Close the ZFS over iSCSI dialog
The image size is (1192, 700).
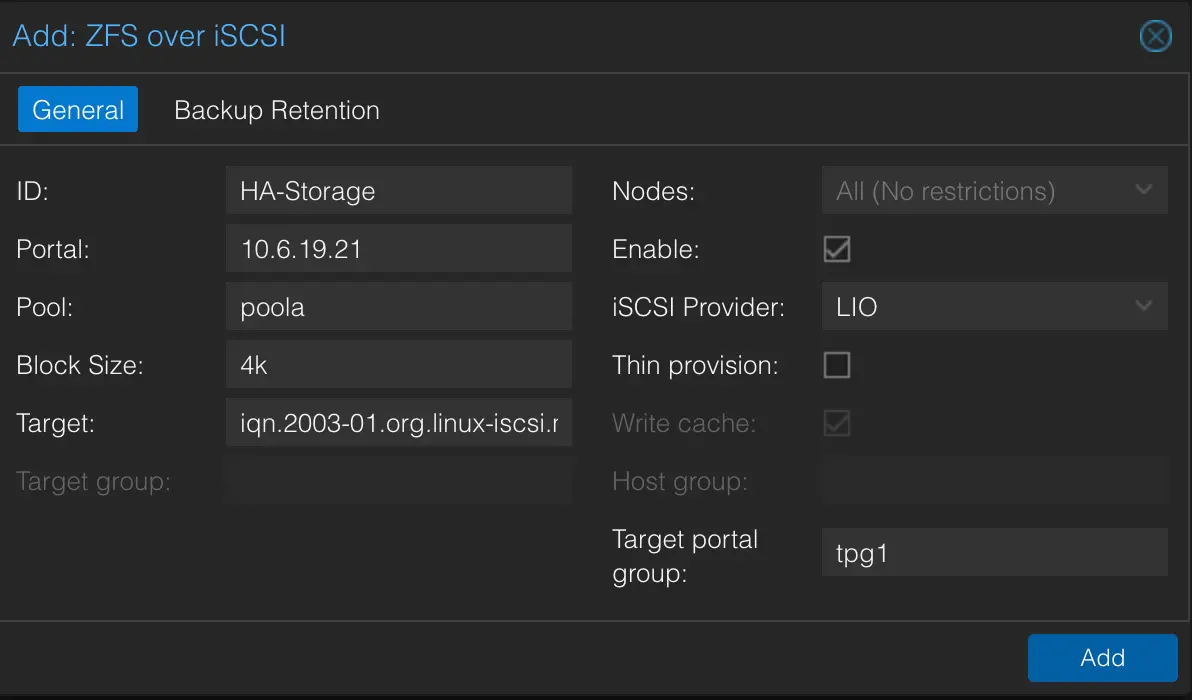click(1155, 36)
